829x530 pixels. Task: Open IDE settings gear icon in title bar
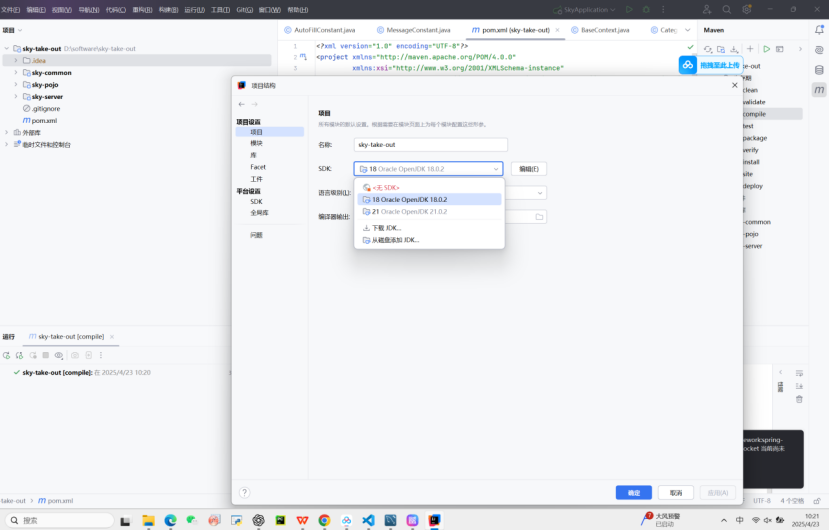747,10
